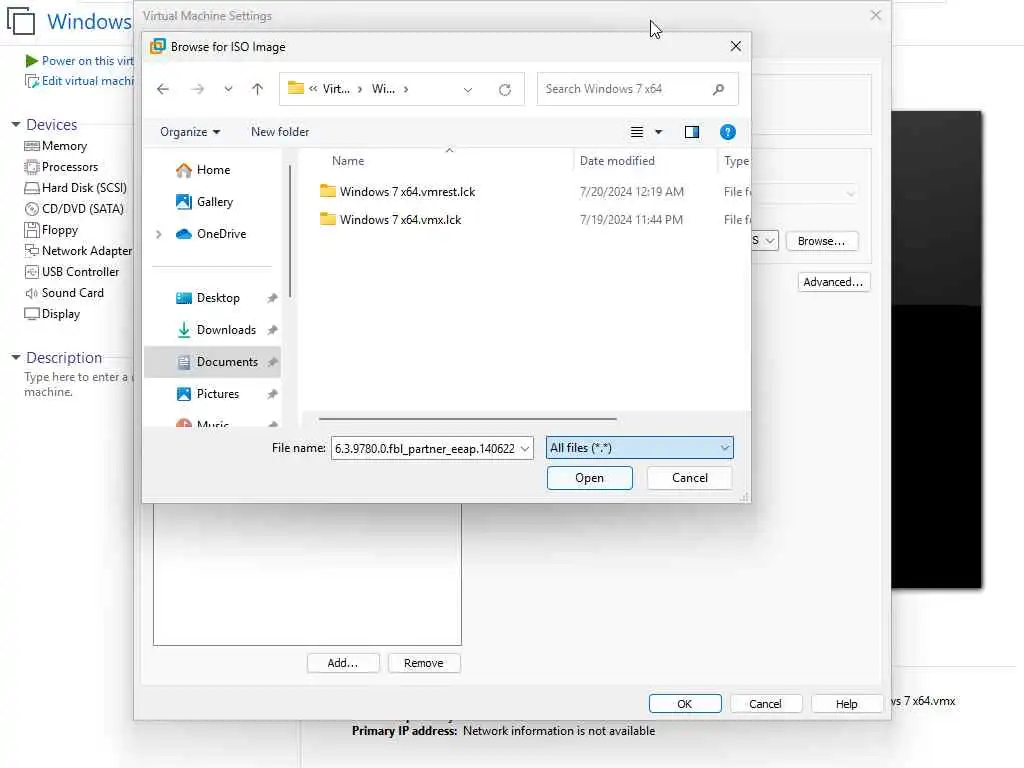
Task: Select Memory device
Action: [x=56, y=146]
